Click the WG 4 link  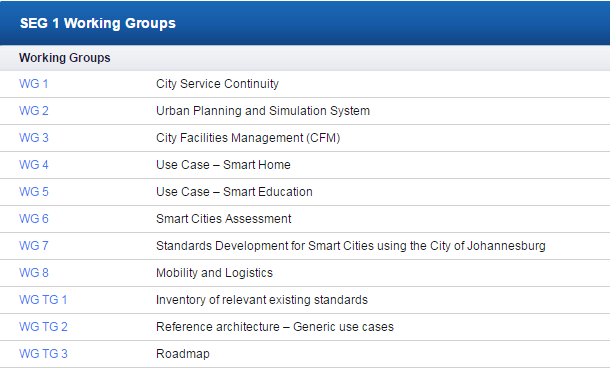[x=34, y=165]
